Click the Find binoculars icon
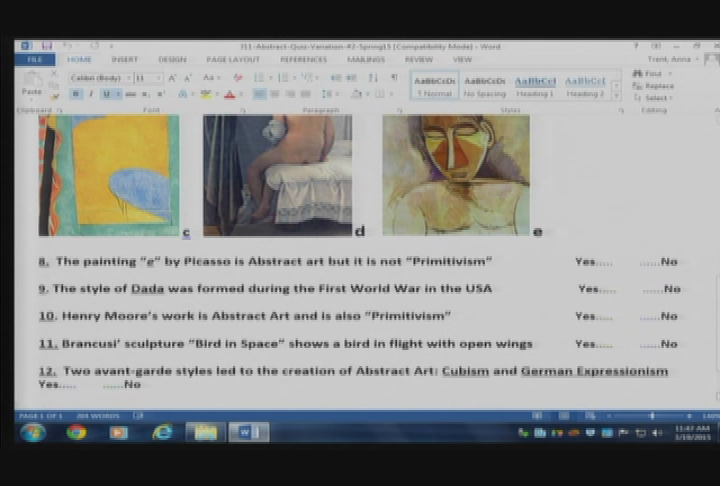Viewport: 720px width, 486px height. point(637,73)
